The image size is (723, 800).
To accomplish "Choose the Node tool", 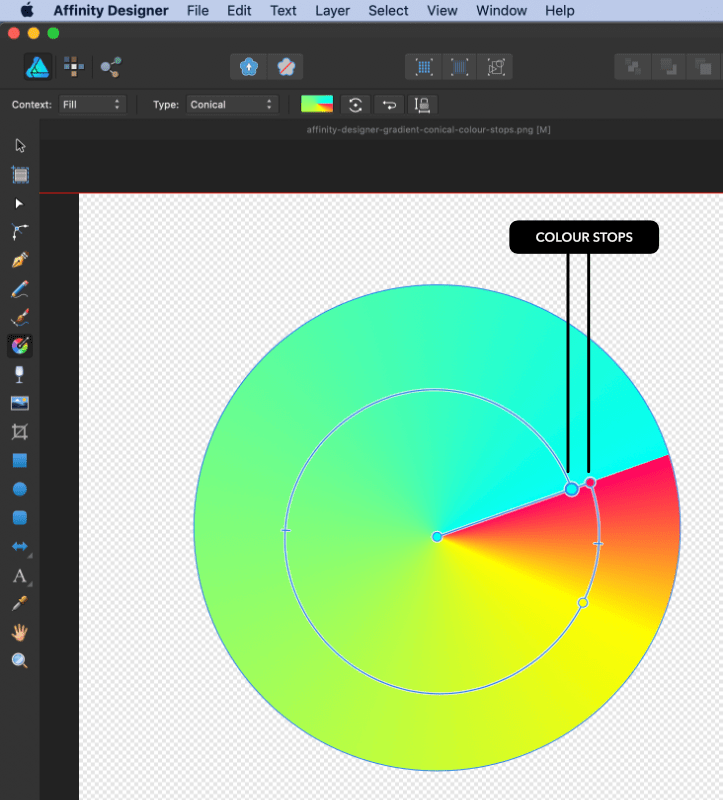I will click(20, 203).
